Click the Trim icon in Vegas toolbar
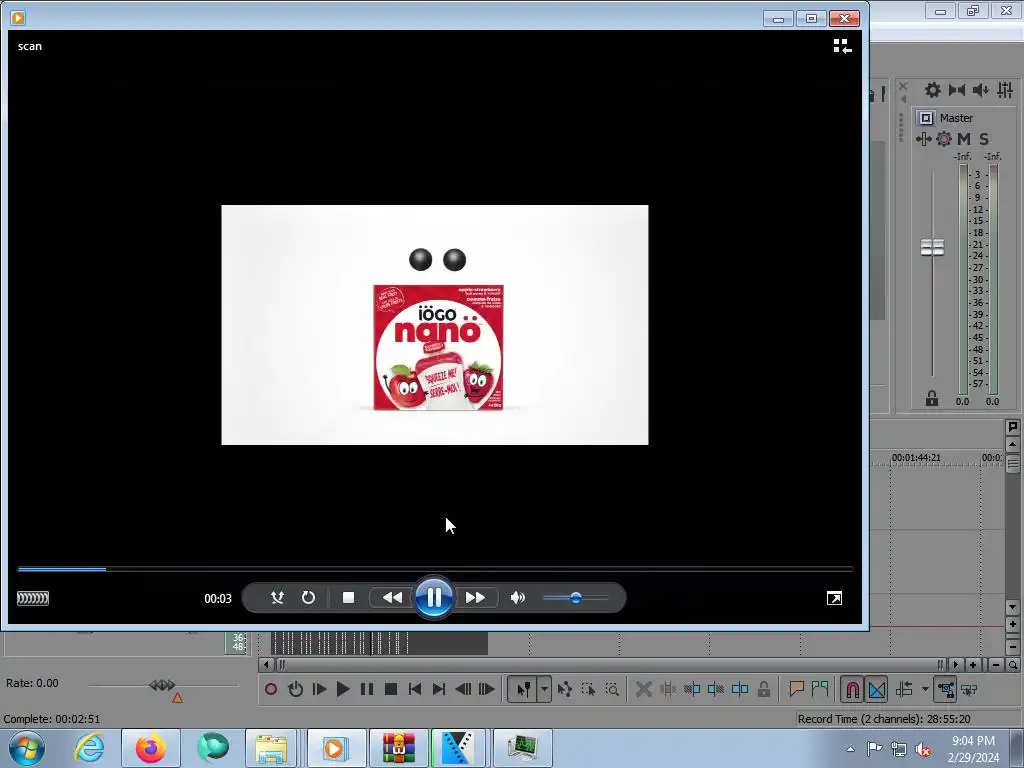Viewport: 1024px width, 768px height. pos(667,689)
